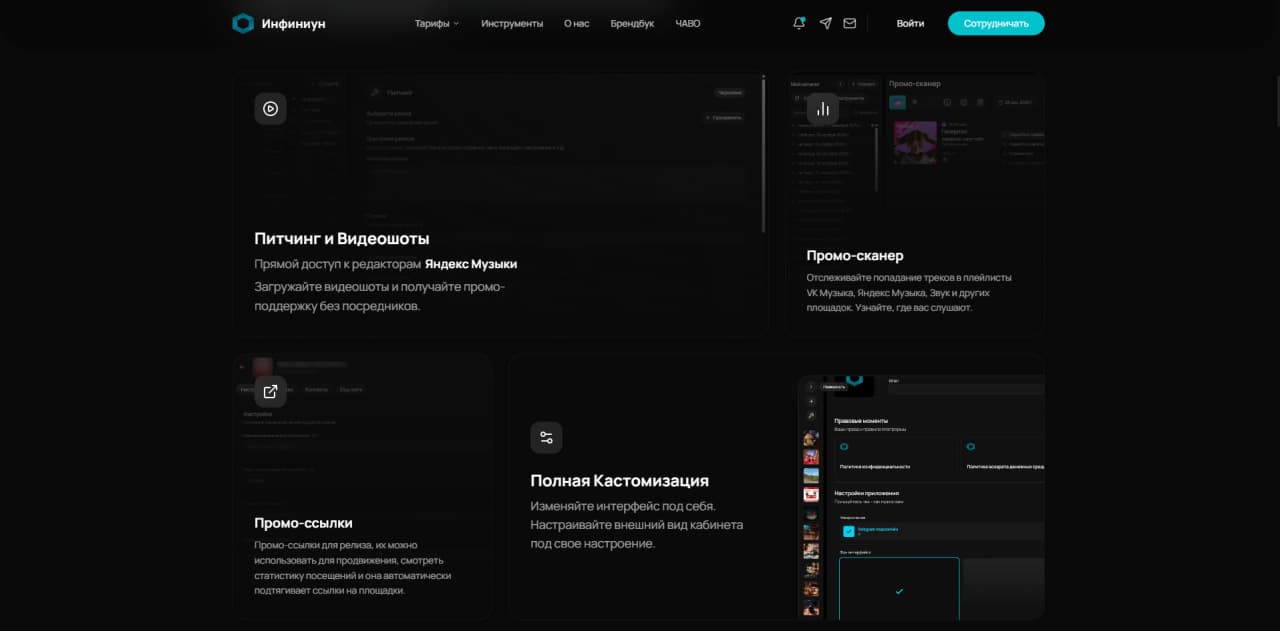
Task: Expand the Тарифы dropdown menu
Action: [x=437, y=23]
